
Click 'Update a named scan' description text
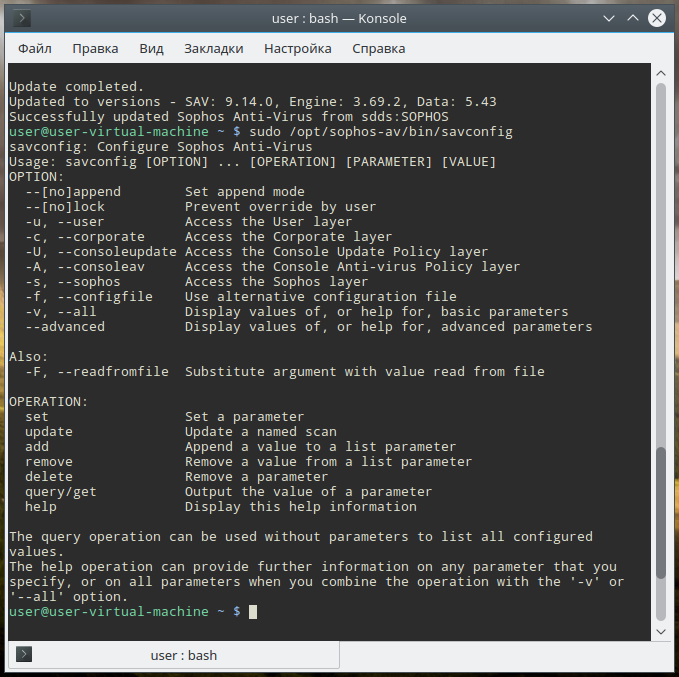click(x=261, y=432)
